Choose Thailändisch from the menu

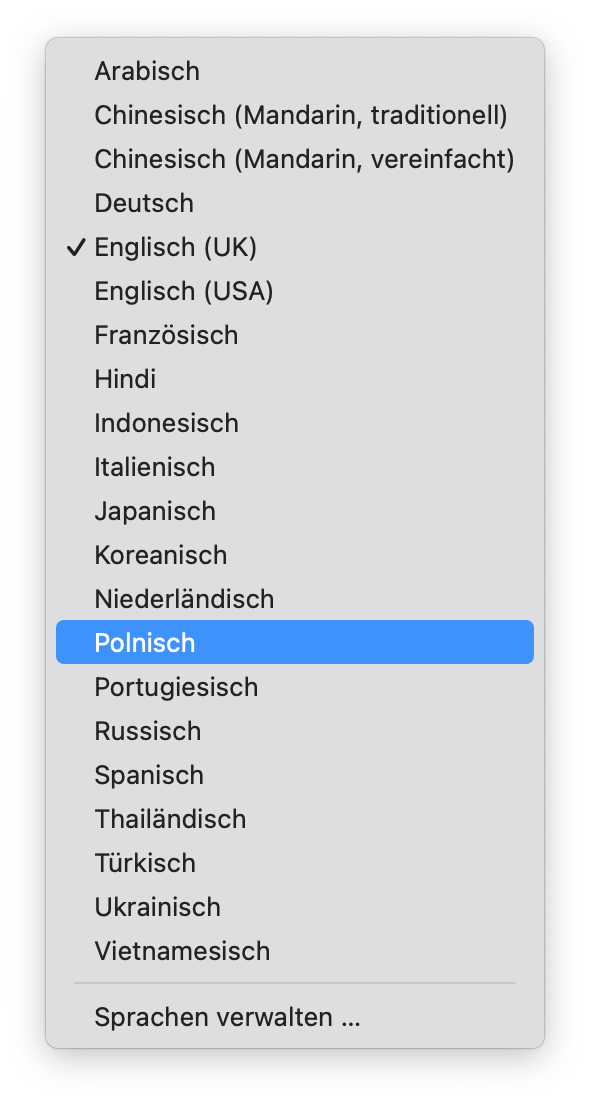pos(295,819)
